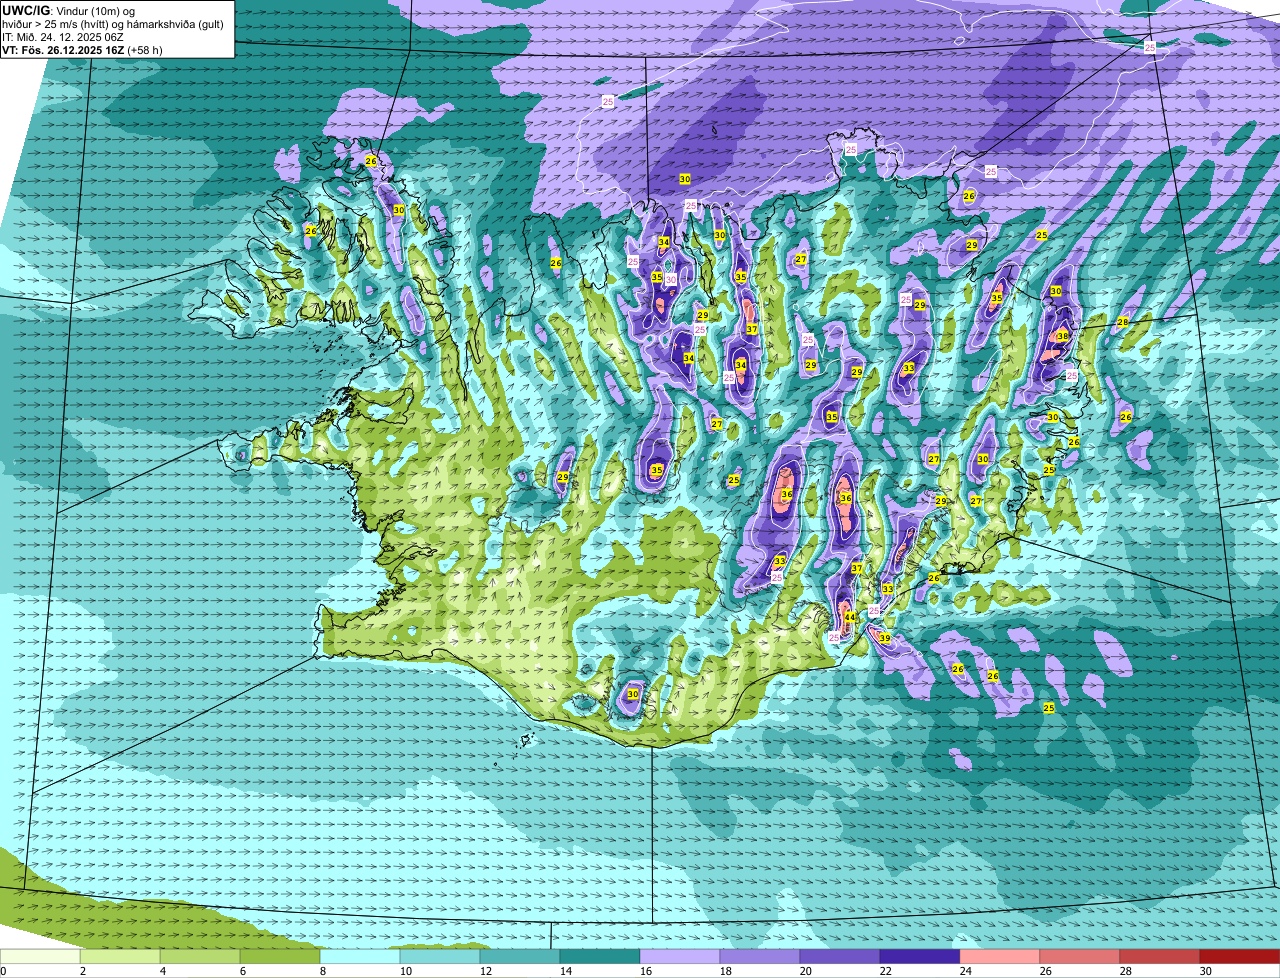Click the legend tick label "8"
The image size is (1280, 978).
click(x=323, y=971)
